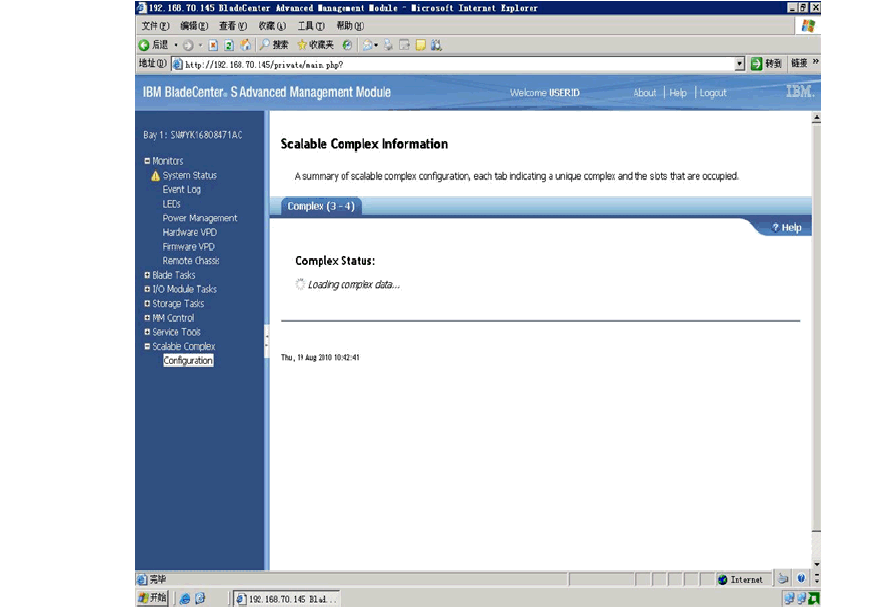Viewport: 893px width, 607px height.
Task: Click the Print toolbar icon
Action: (388, 45)
